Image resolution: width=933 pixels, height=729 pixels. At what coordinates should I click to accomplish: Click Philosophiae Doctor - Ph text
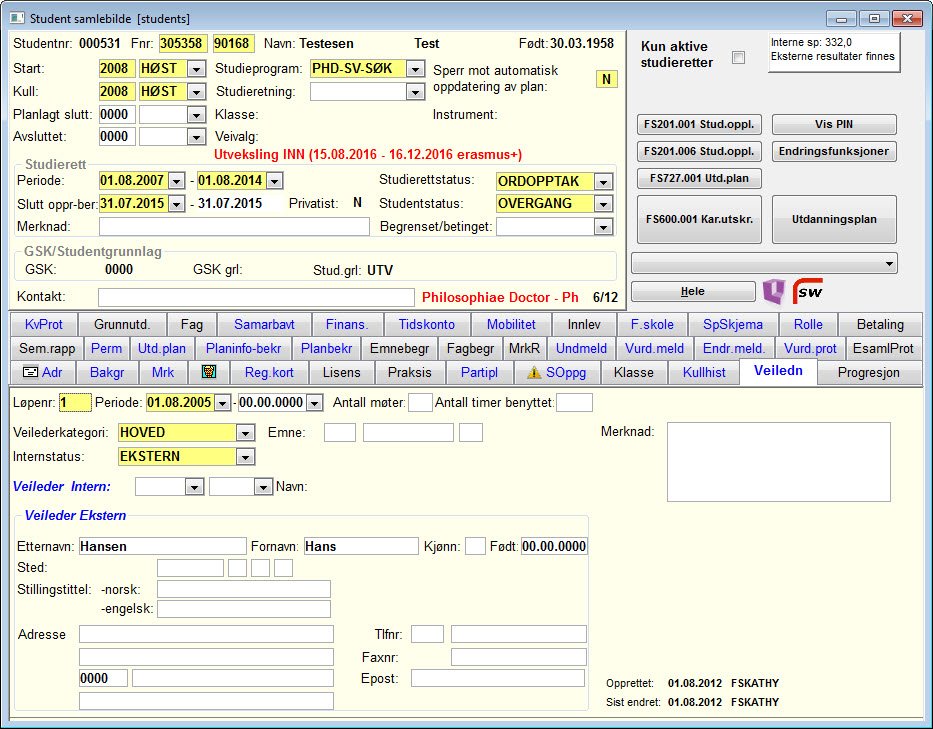(500, 298)
